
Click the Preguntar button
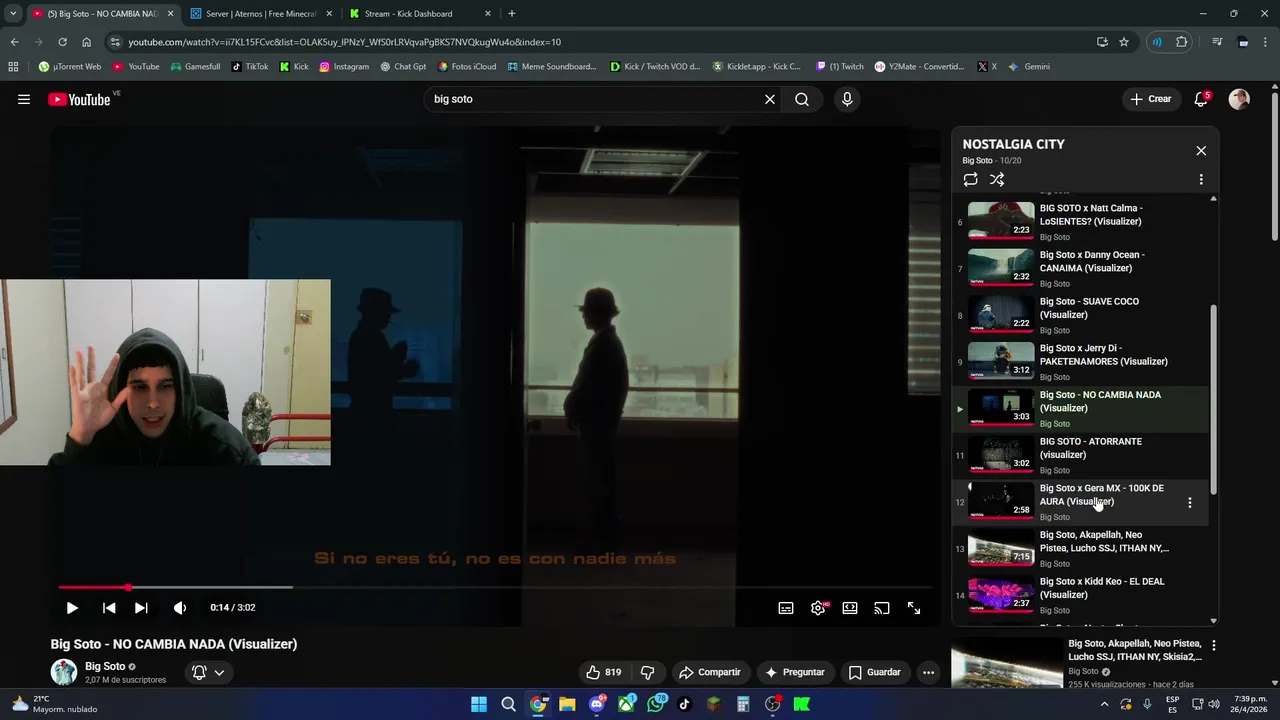tap(795, 672)
